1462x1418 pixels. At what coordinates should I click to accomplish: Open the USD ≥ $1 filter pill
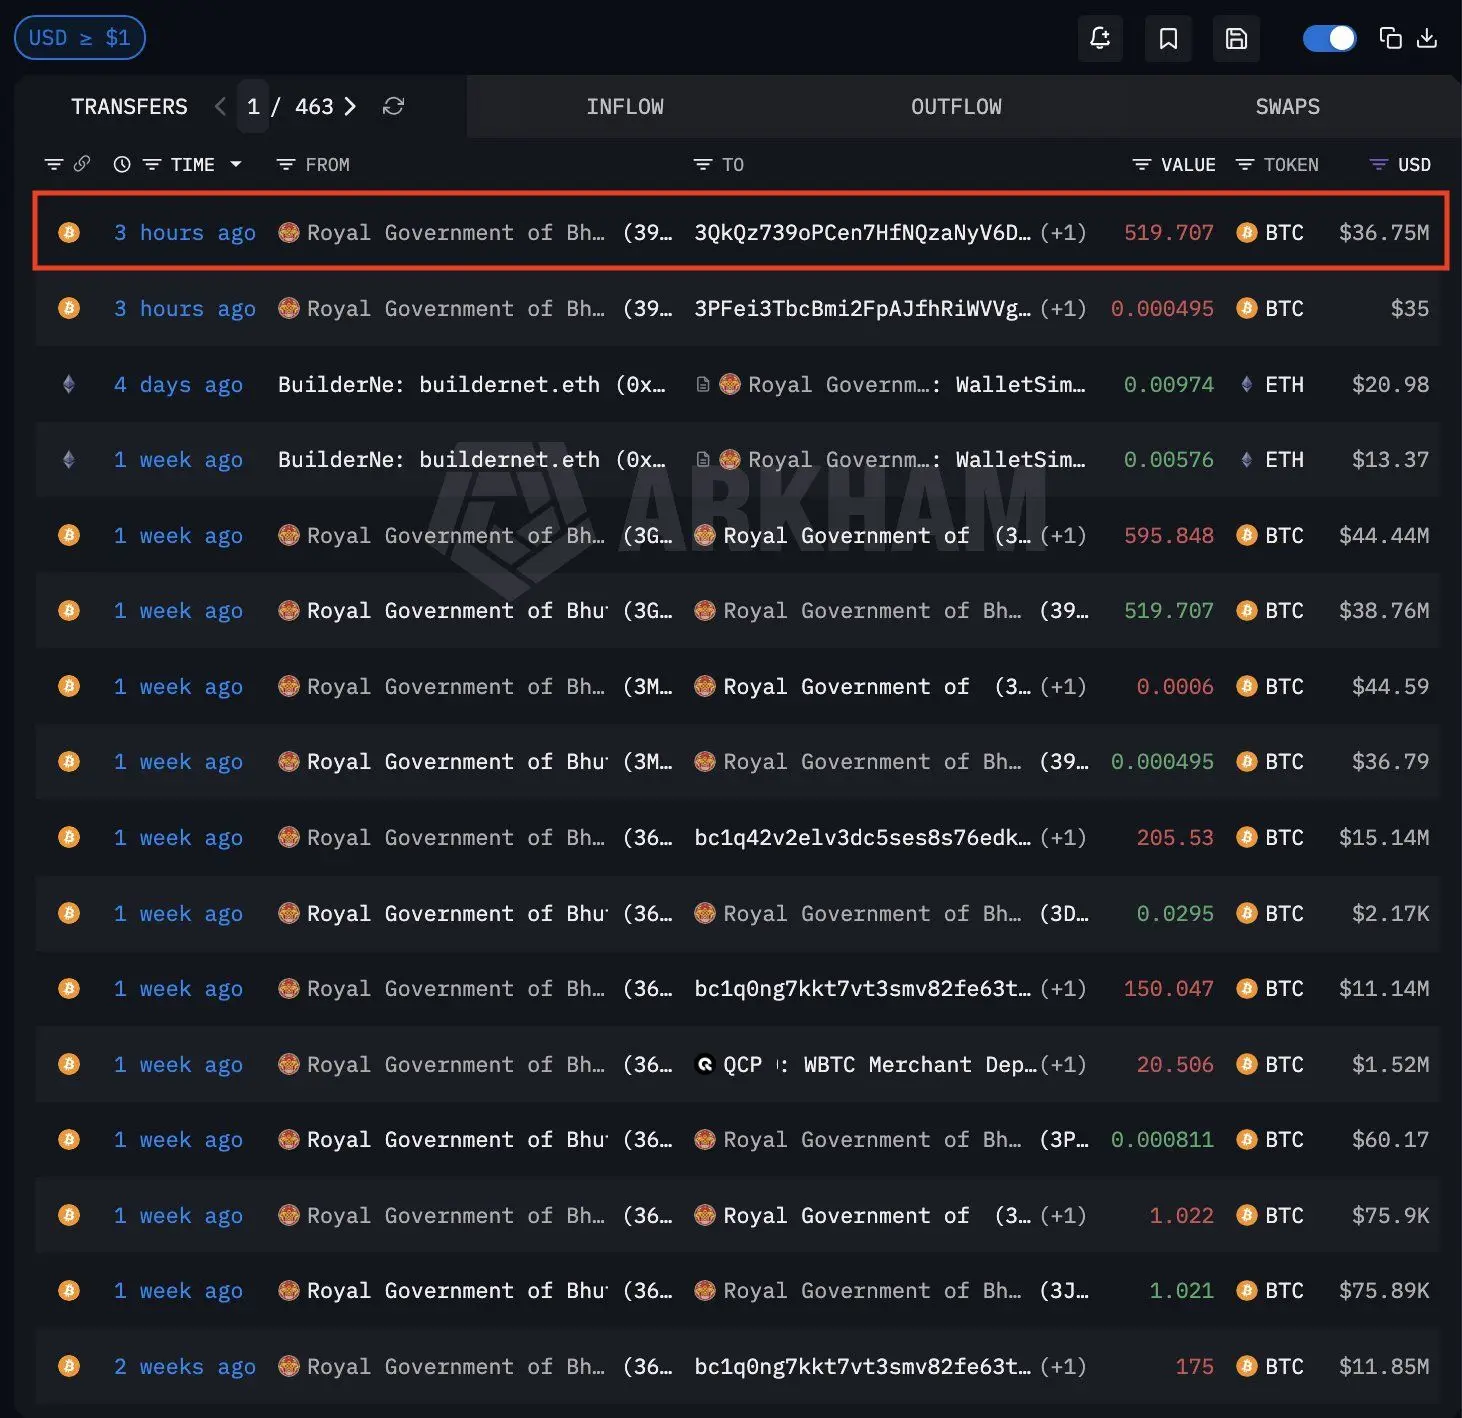click(x=79, y=37)
